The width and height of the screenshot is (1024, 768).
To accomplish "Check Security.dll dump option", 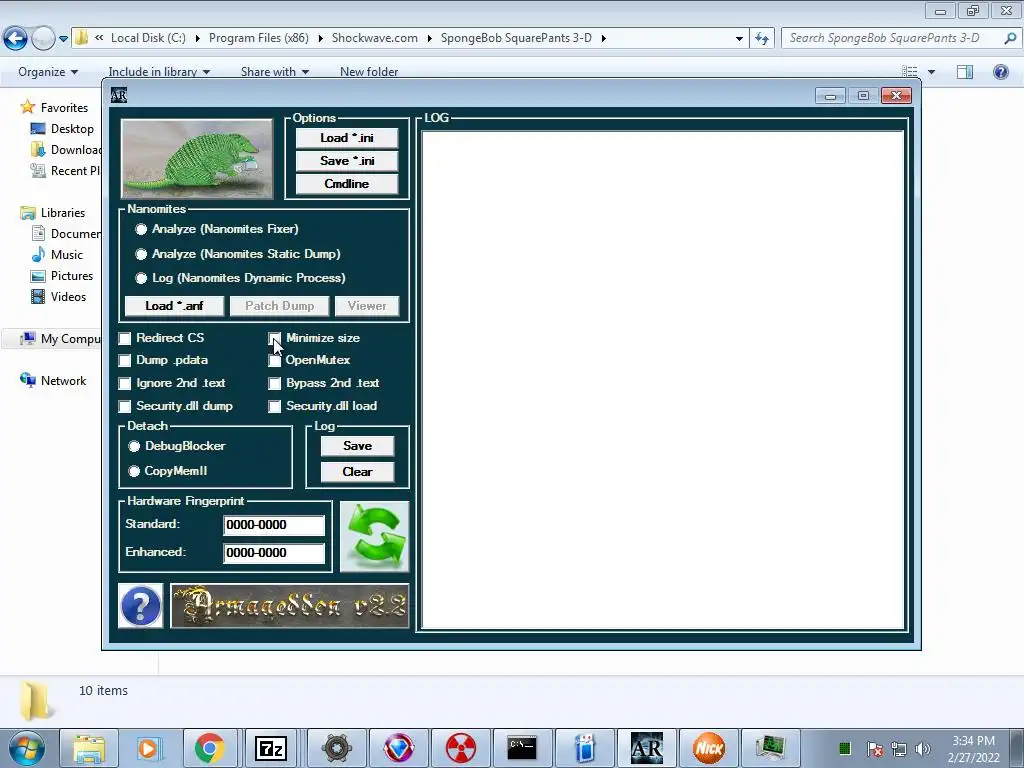I will (x=125, y=406).
